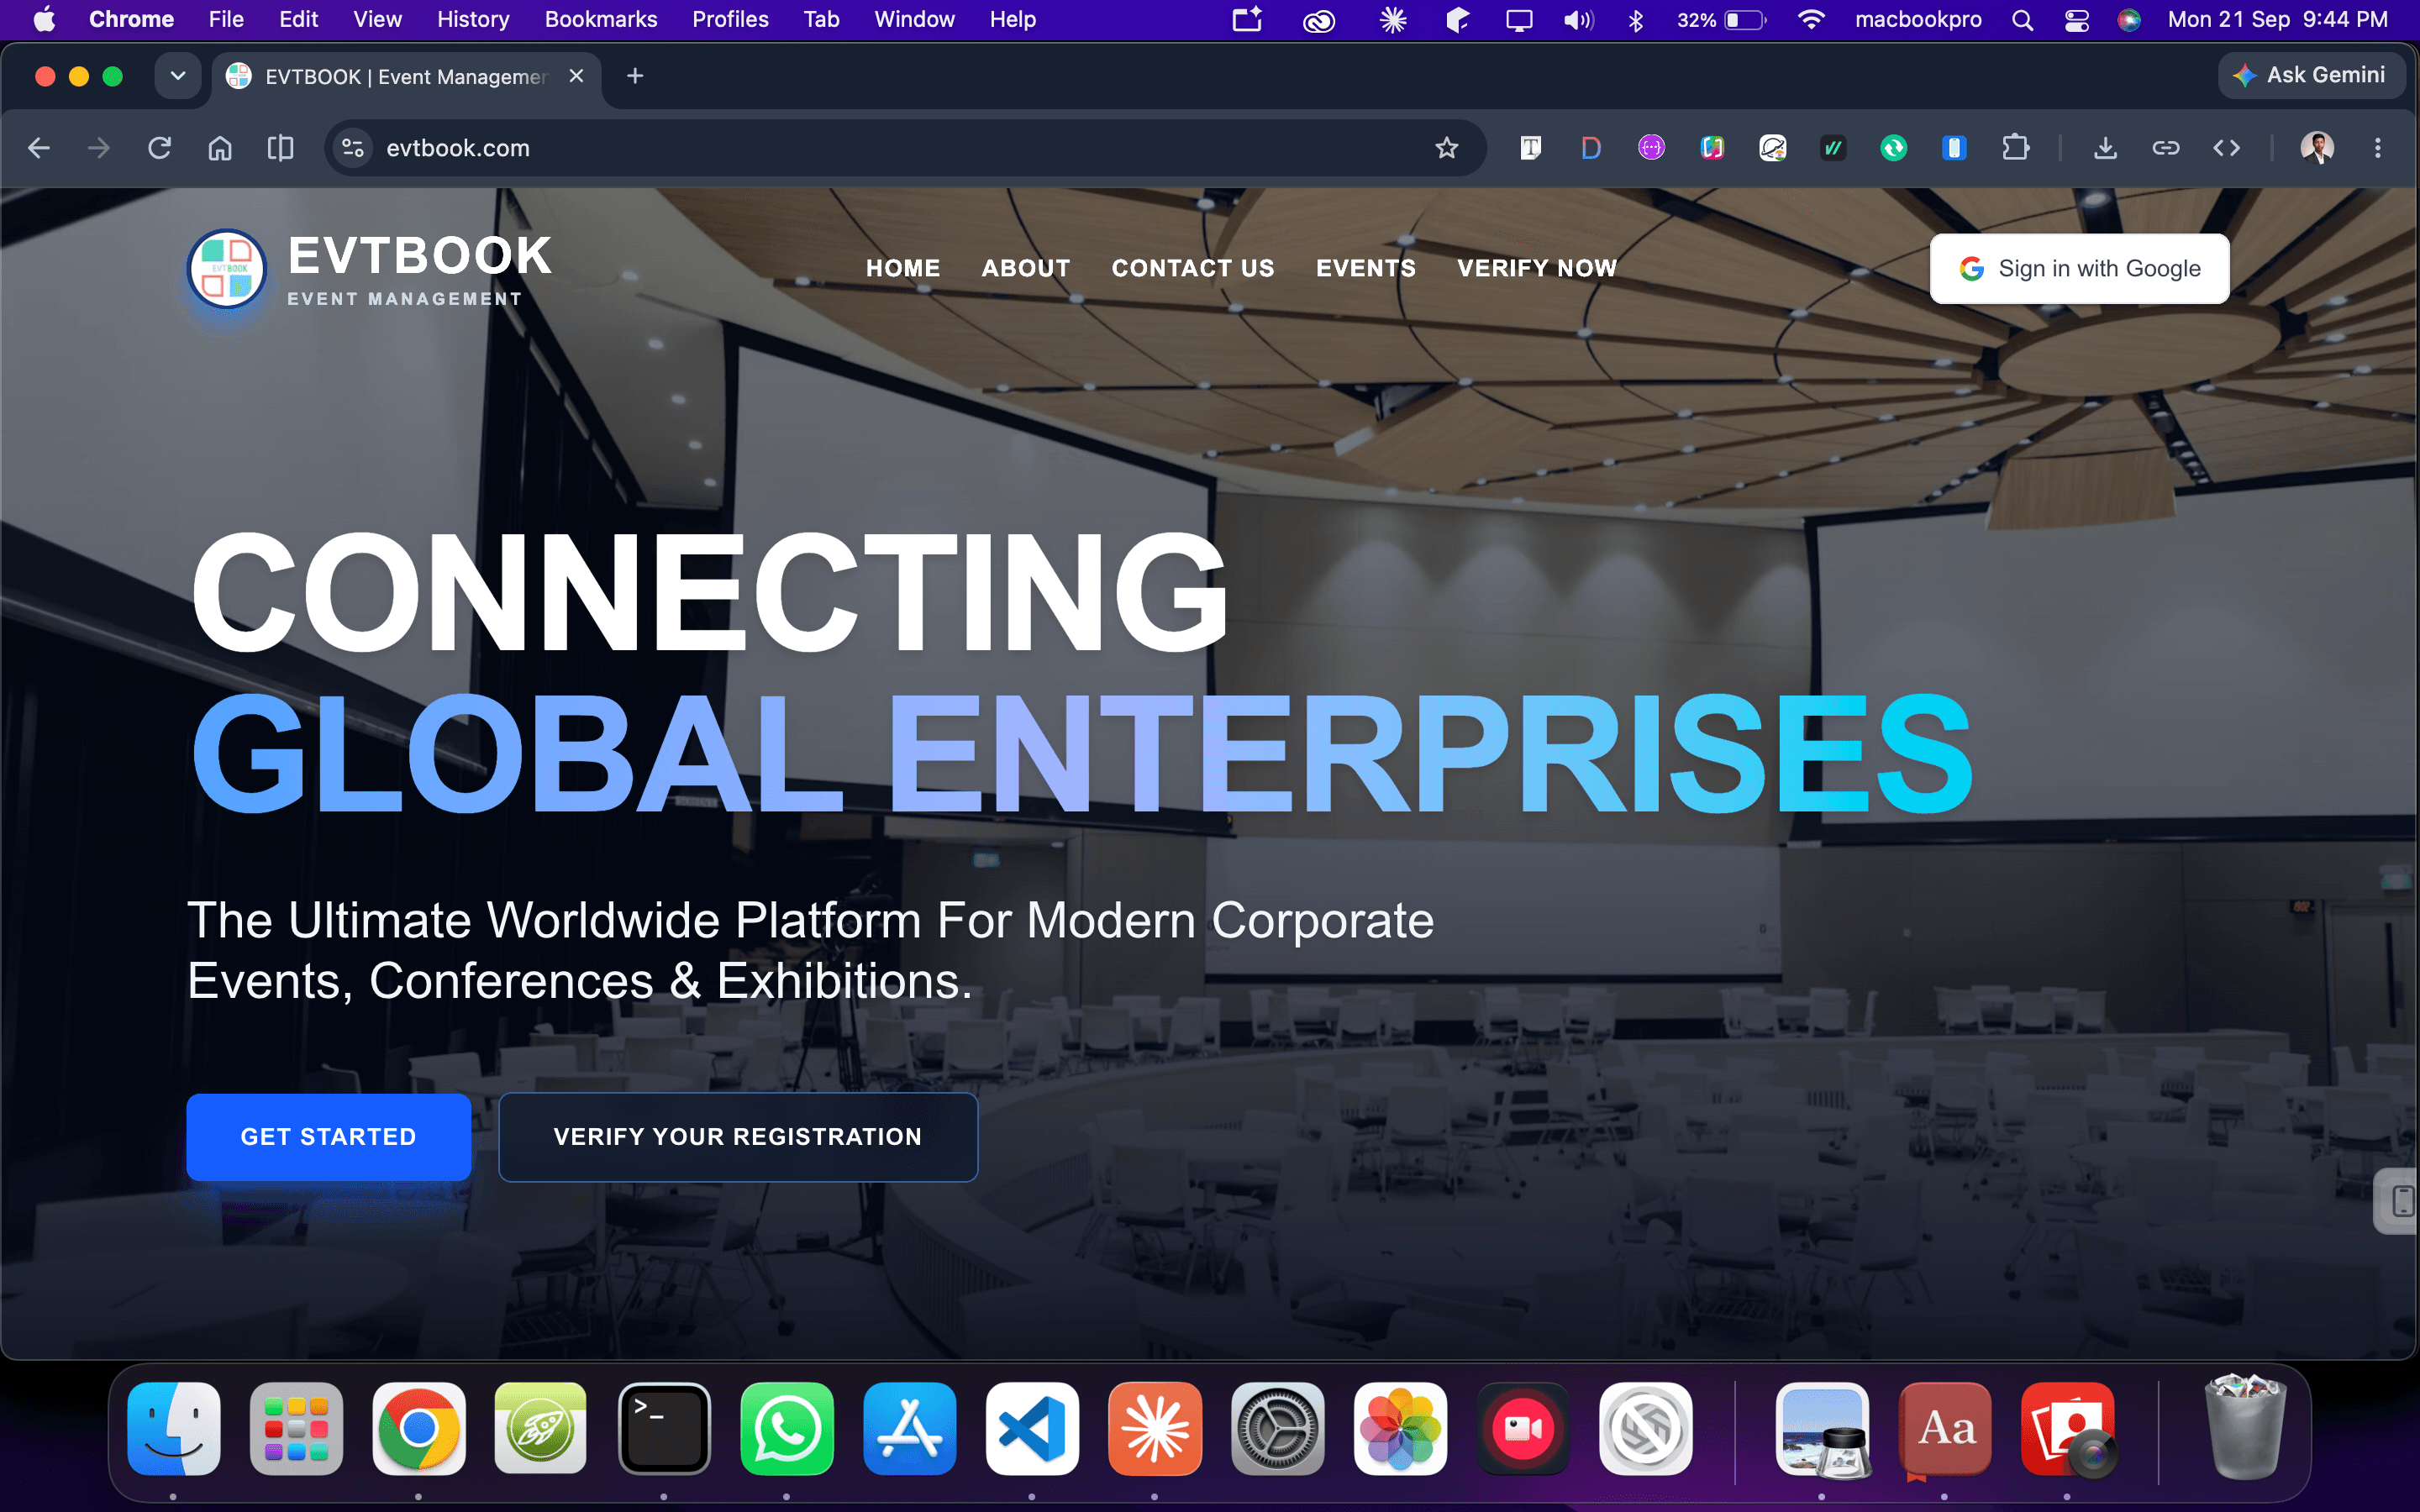The width and height of the screenshot is (2420, 1512).
Task: Open Spotlight search in menu bar
Action: pyautogui.click(x=2022, y=19)
